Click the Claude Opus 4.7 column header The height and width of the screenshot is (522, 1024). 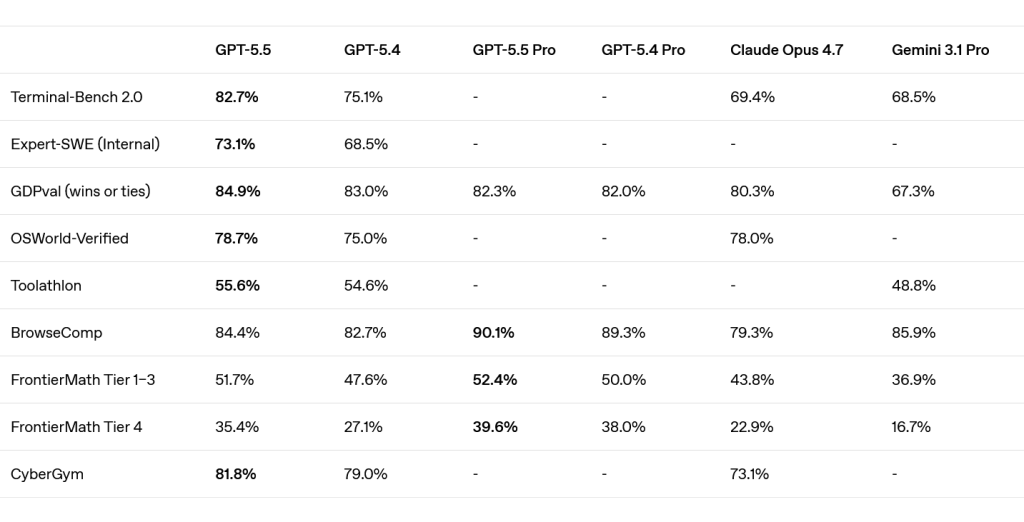click(786, 50)
